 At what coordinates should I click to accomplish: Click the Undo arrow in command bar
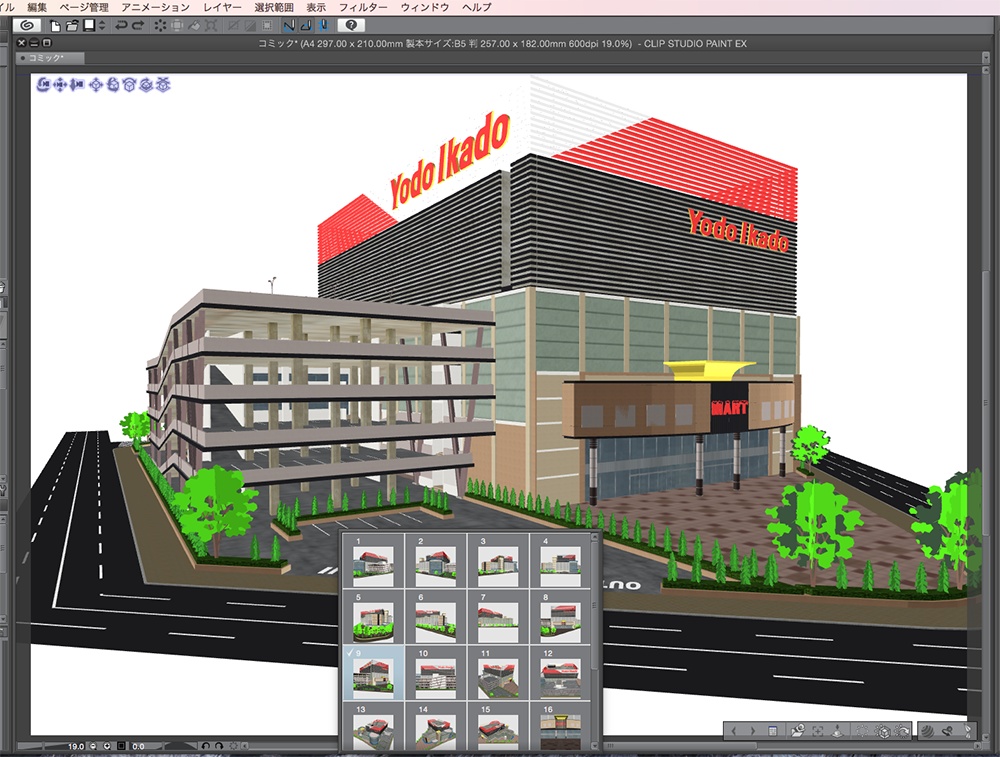[121, 26]
